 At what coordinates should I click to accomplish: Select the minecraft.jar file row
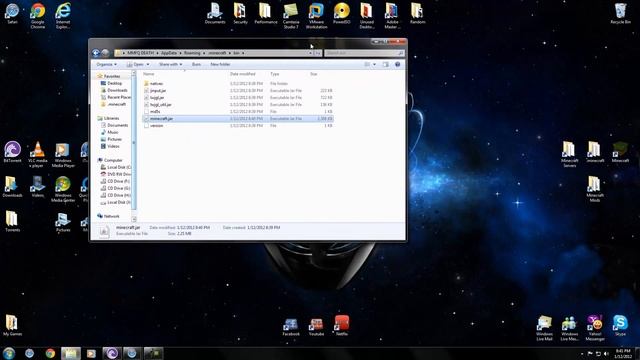238,118
